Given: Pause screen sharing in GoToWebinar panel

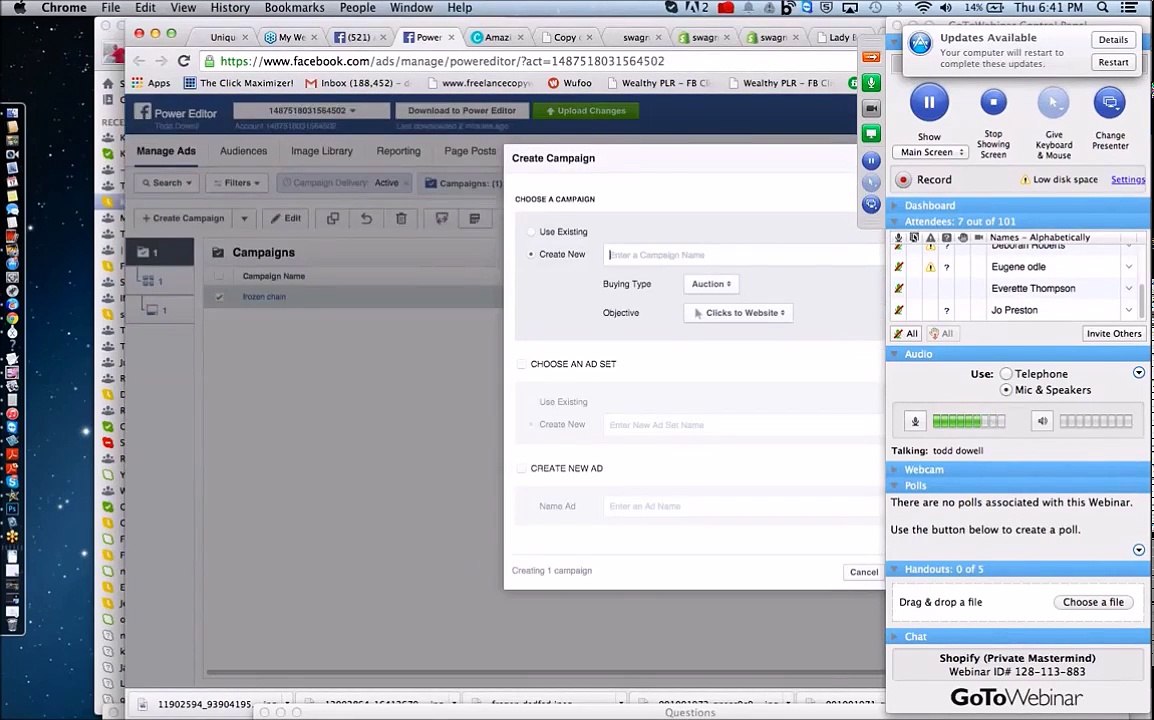Looking at the screenshot, I should point(929,102).
